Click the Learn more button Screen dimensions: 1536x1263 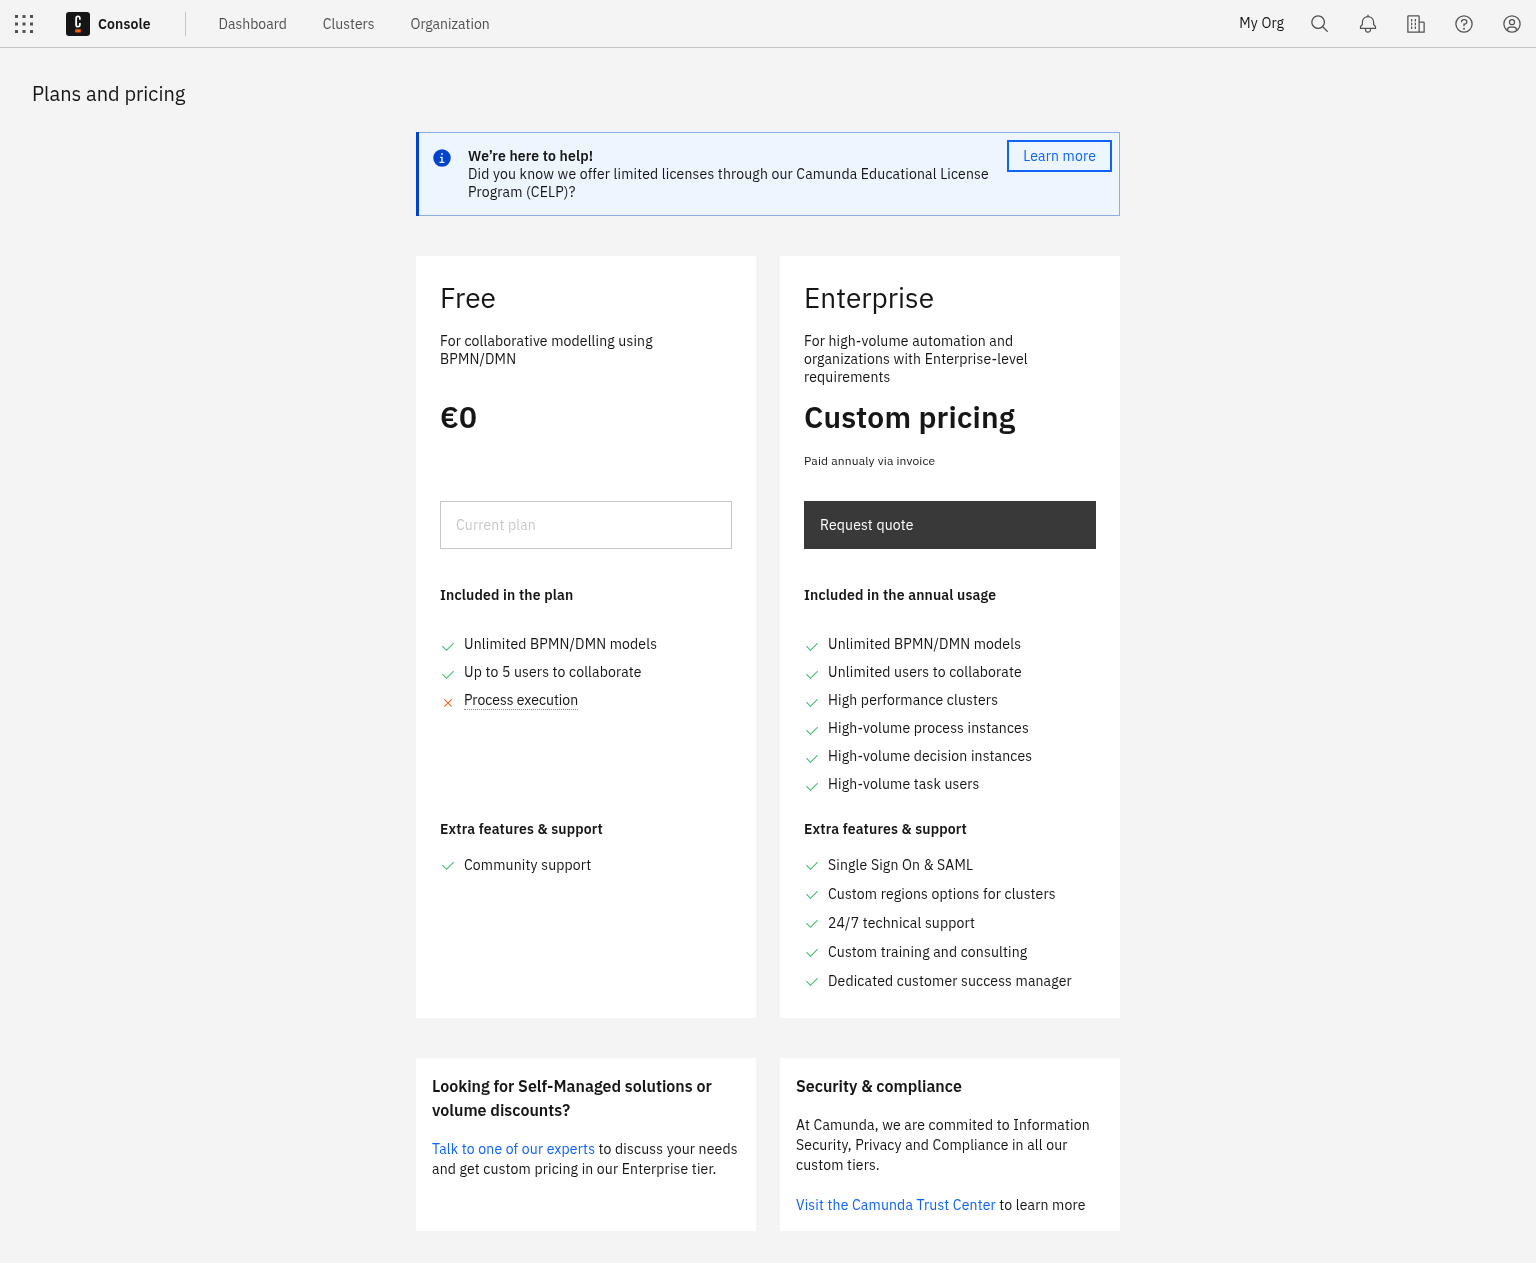1058,156
